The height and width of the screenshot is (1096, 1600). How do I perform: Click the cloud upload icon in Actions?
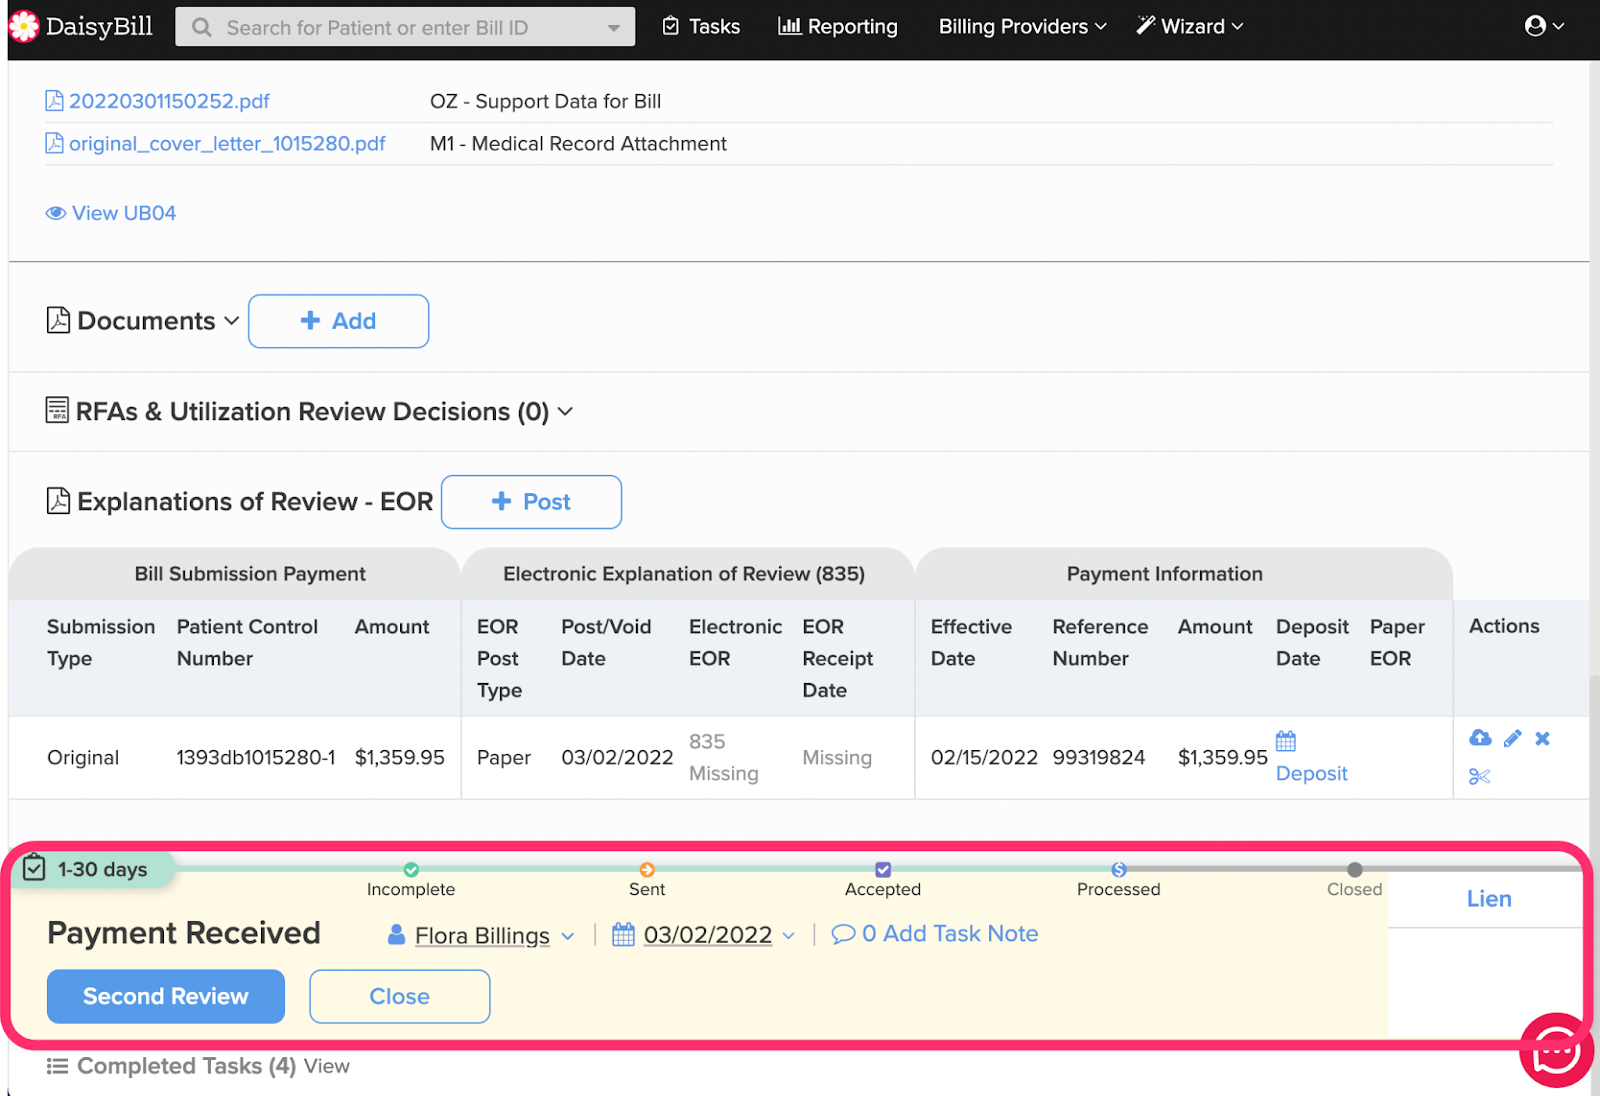pos(1480,738)
